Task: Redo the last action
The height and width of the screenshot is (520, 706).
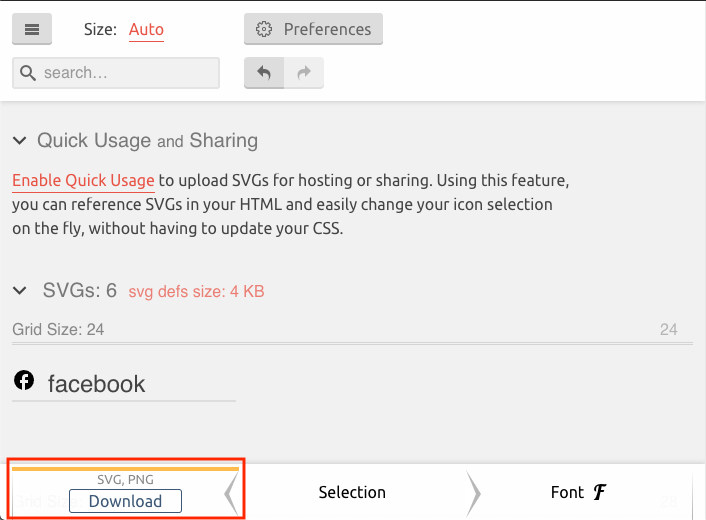Action: tap(304, 73)
